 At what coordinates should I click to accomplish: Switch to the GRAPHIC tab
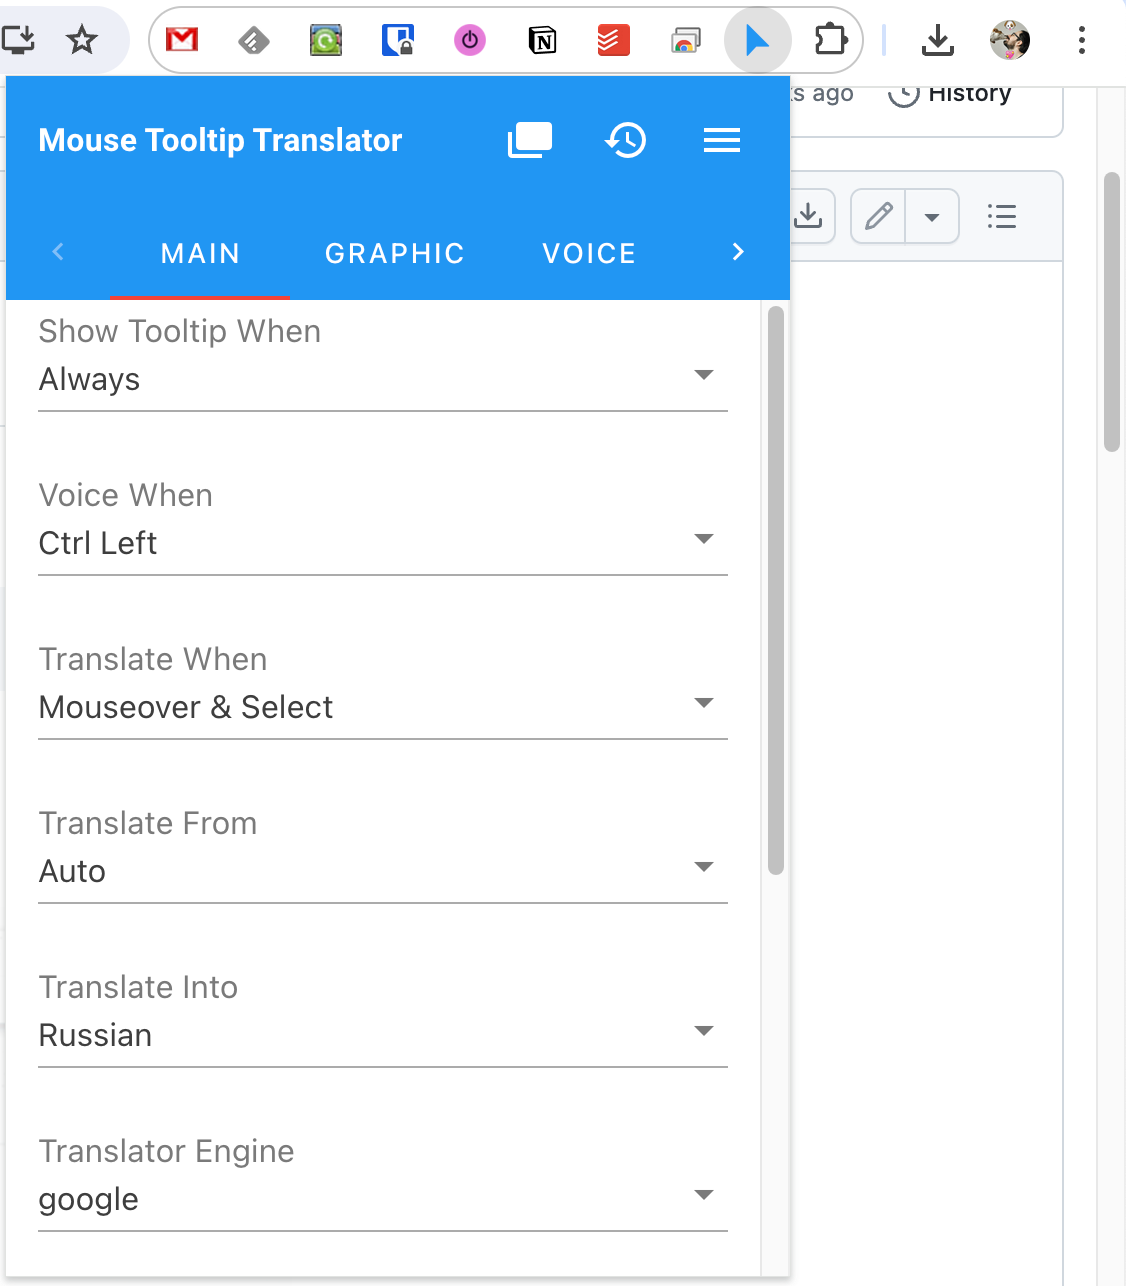[395, 254]
